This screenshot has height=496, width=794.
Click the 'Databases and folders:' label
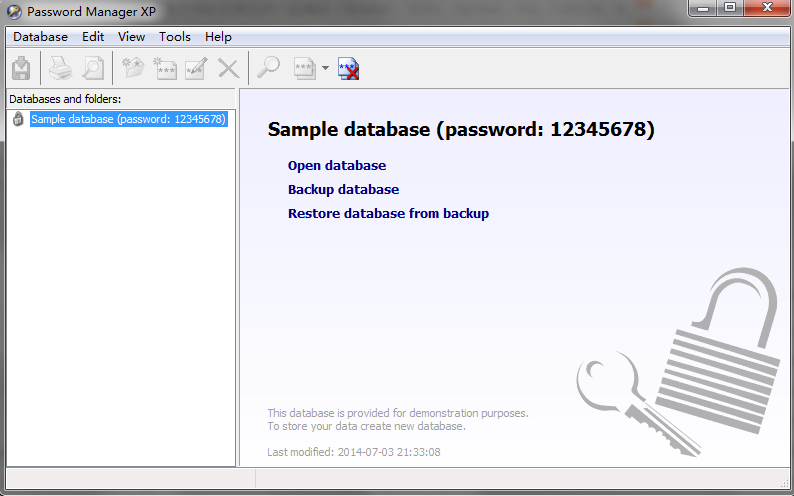click(65, 99)
